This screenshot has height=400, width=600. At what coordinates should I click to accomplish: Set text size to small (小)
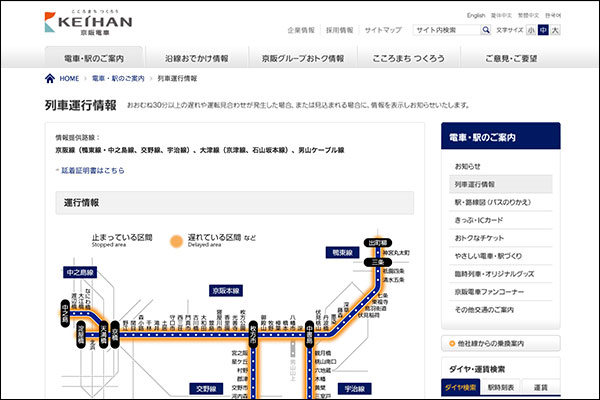pos(531,31)
